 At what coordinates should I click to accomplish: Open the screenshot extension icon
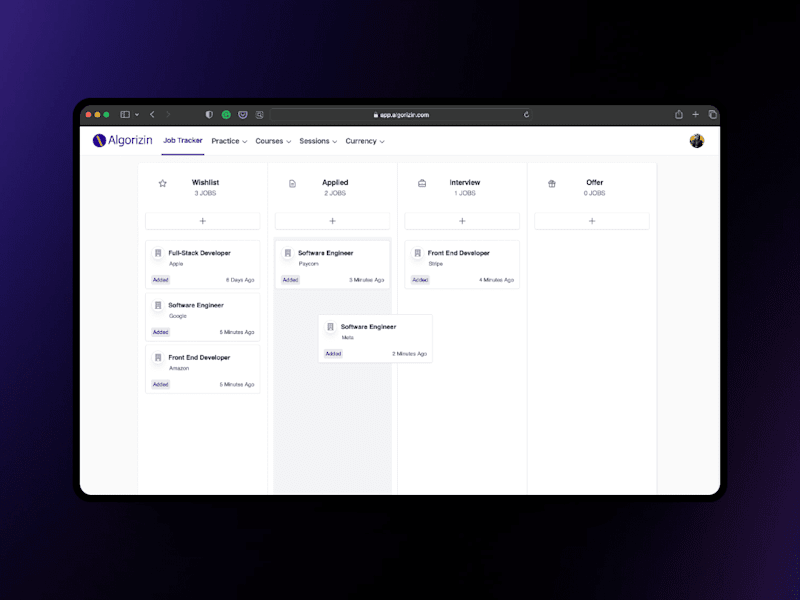[259, 115]
